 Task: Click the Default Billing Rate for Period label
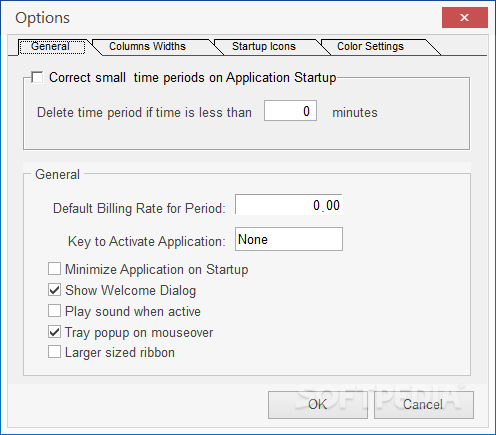139,208
